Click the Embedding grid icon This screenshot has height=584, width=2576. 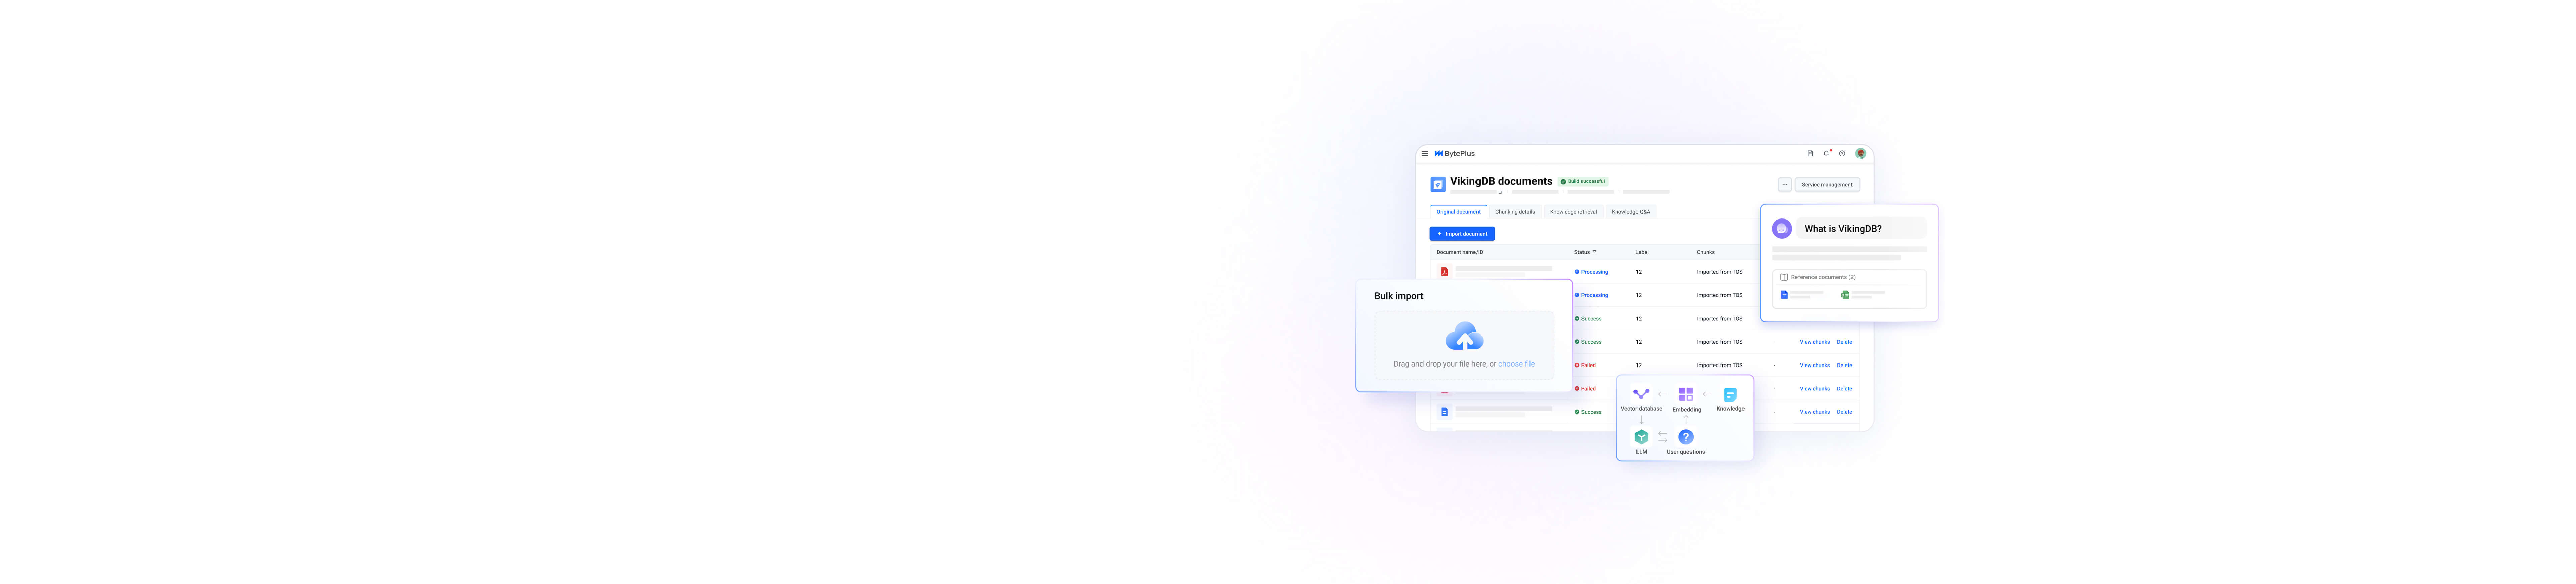[1686, 394]
